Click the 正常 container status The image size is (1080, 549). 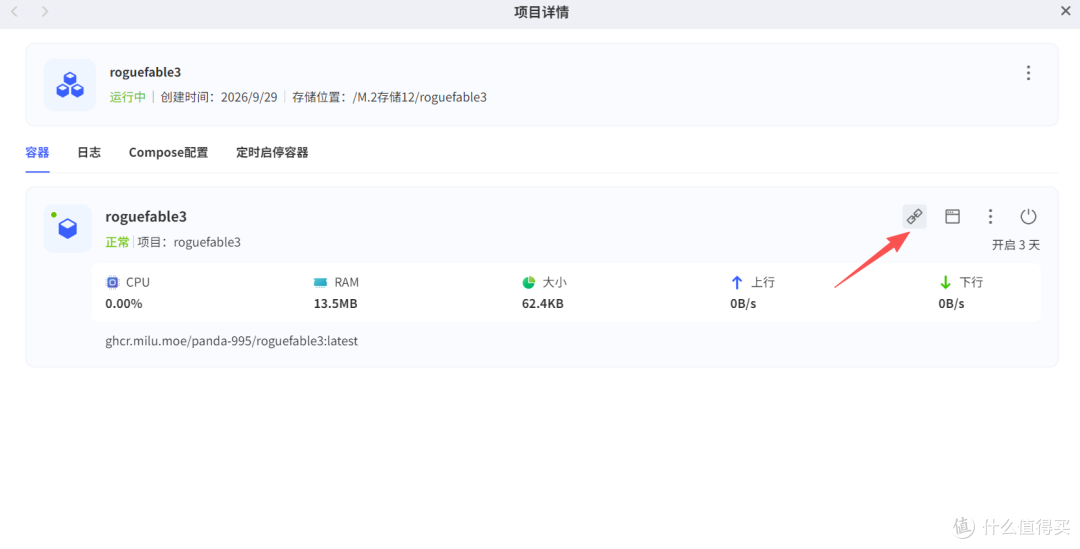(x=117, y=242)
